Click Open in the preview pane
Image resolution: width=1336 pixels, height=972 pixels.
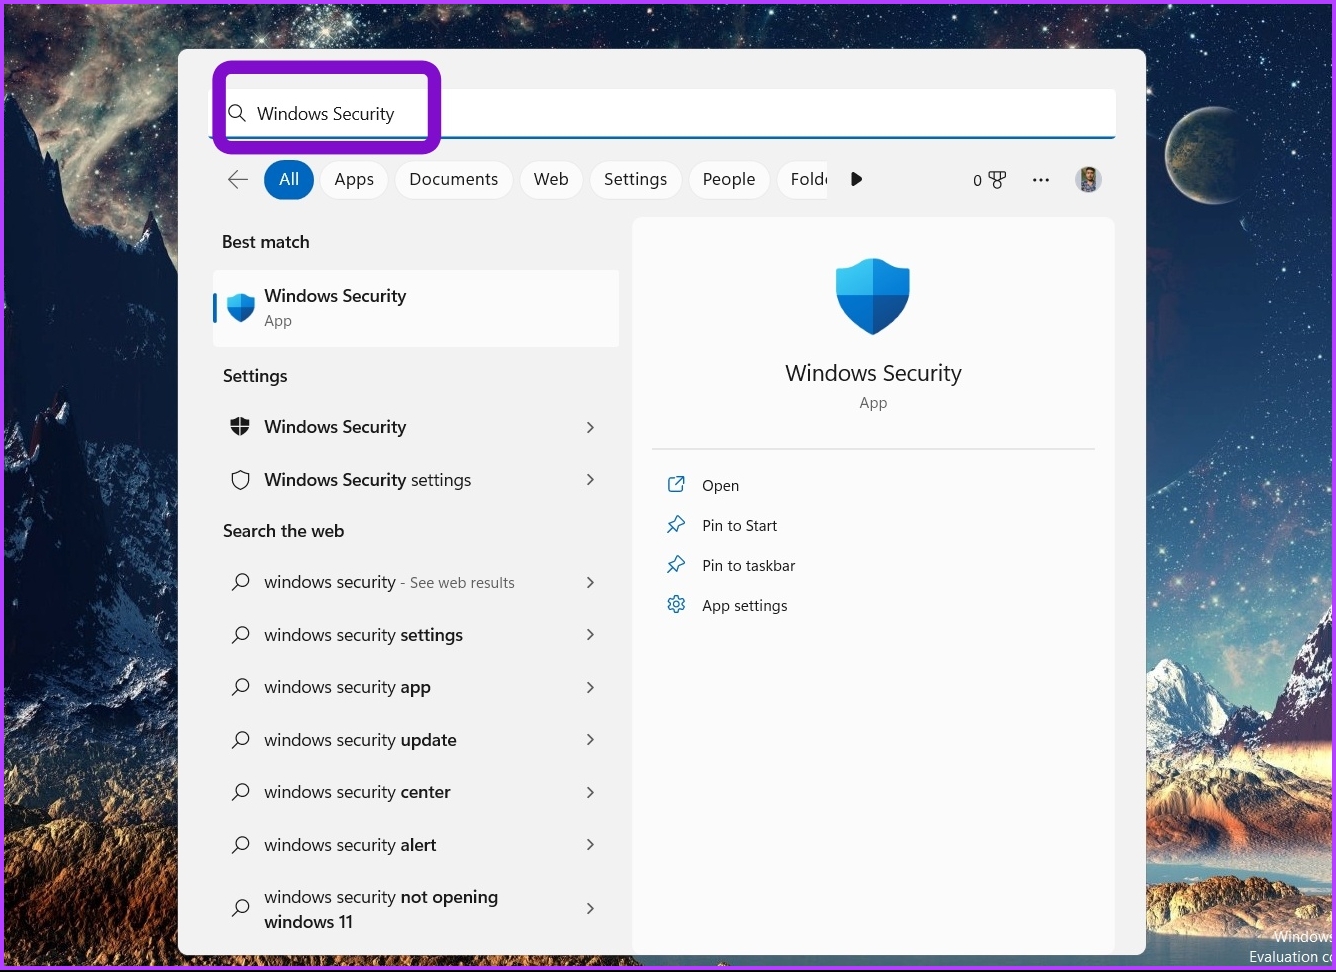[720, 485]
